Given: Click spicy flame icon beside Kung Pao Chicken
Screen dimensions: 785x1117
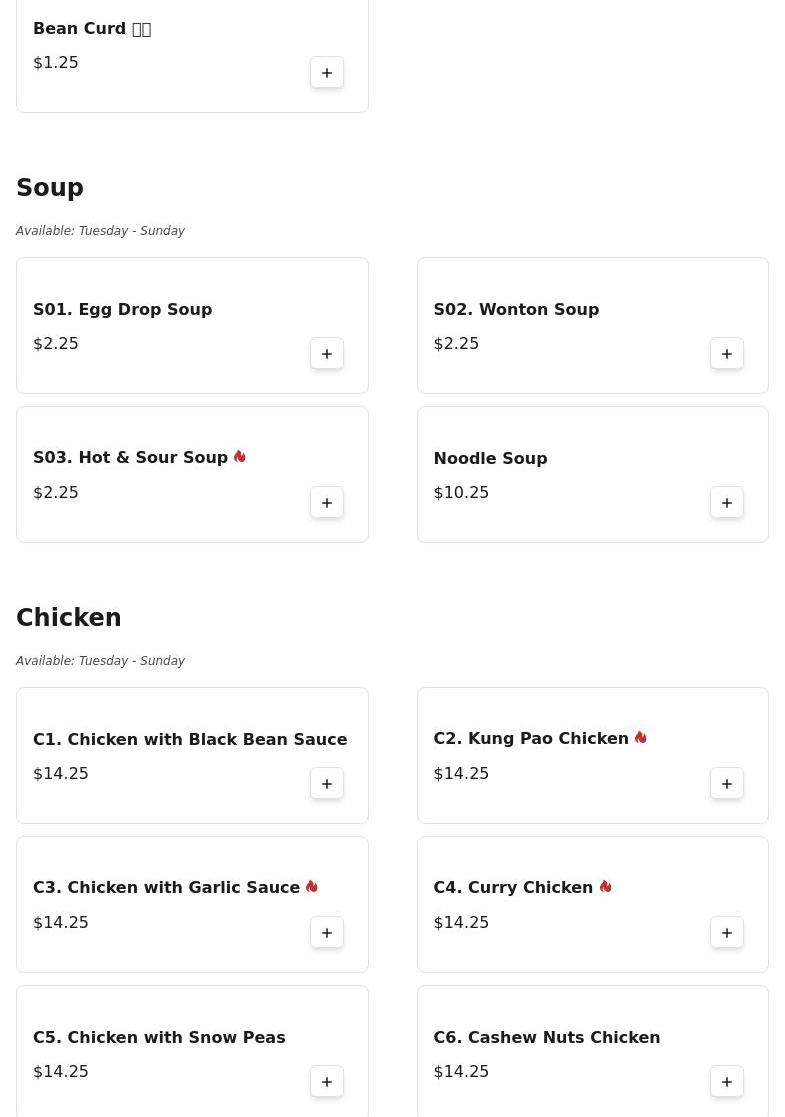Looking at the screenshot, I should [641, 738].
